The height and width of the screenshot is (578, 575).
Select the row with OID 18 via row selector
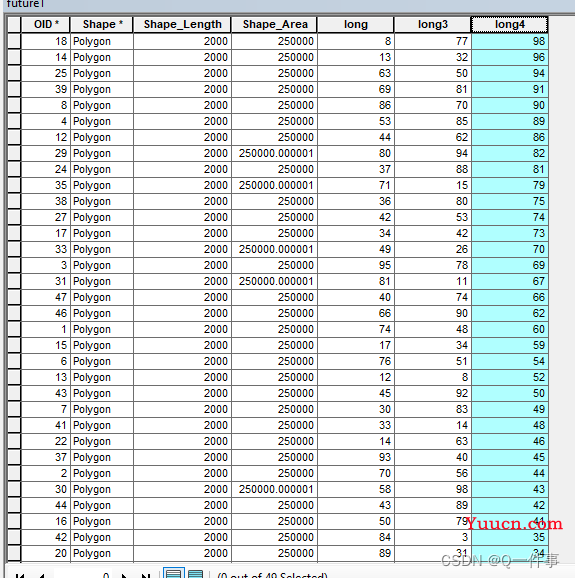(x=14, y=41)
